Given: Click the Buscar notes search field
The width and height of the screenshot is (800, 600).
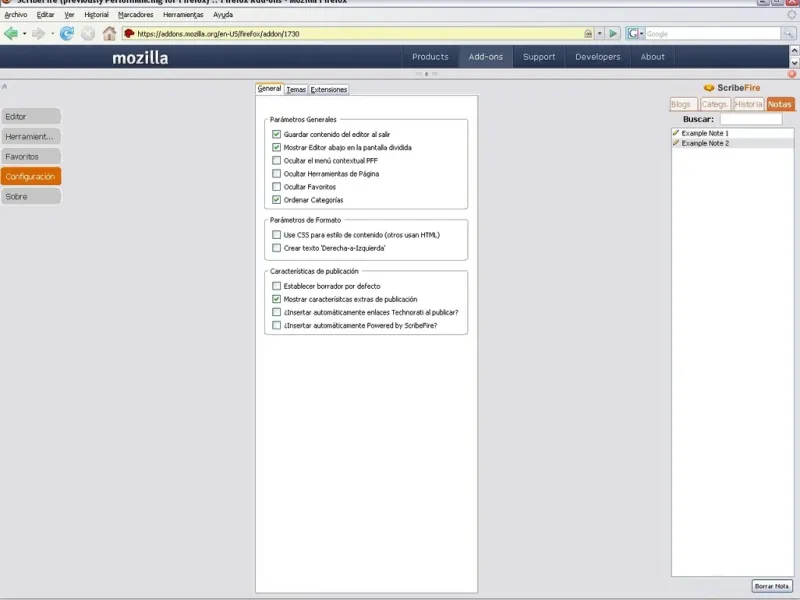Looking at the screenshot, I should click(751, 119).
